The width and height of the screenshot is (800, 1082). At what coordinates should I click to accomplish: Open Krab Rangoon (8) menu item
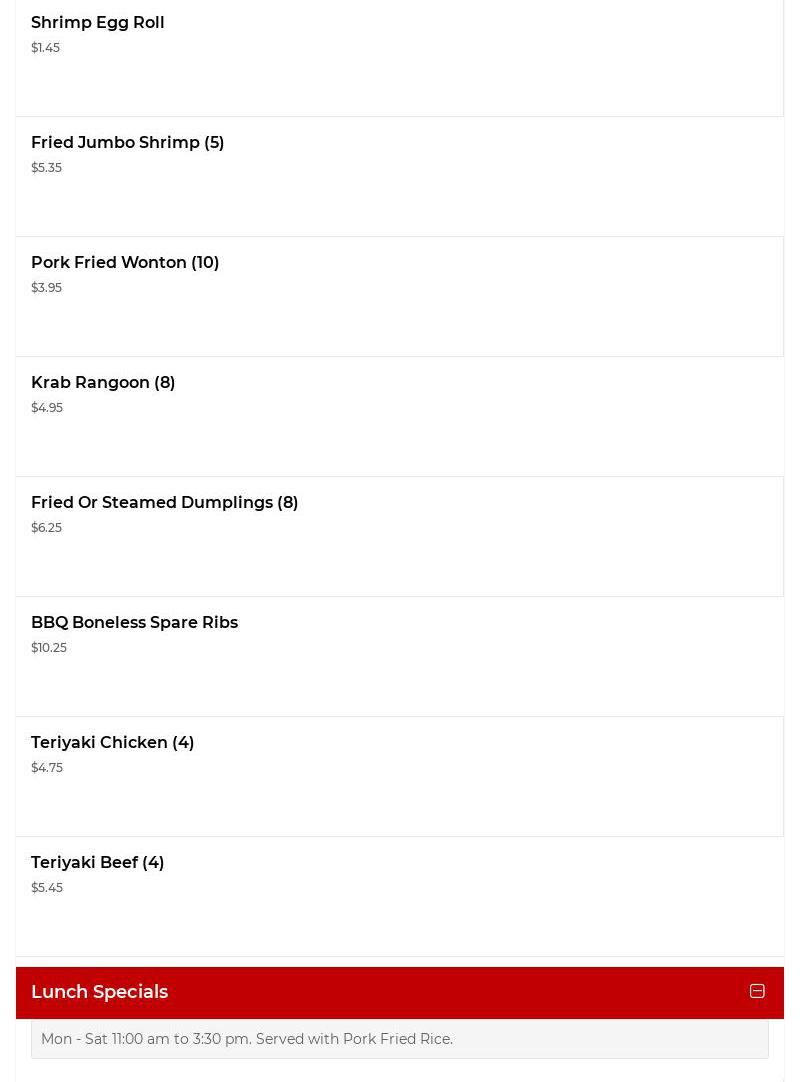[103, 382]
